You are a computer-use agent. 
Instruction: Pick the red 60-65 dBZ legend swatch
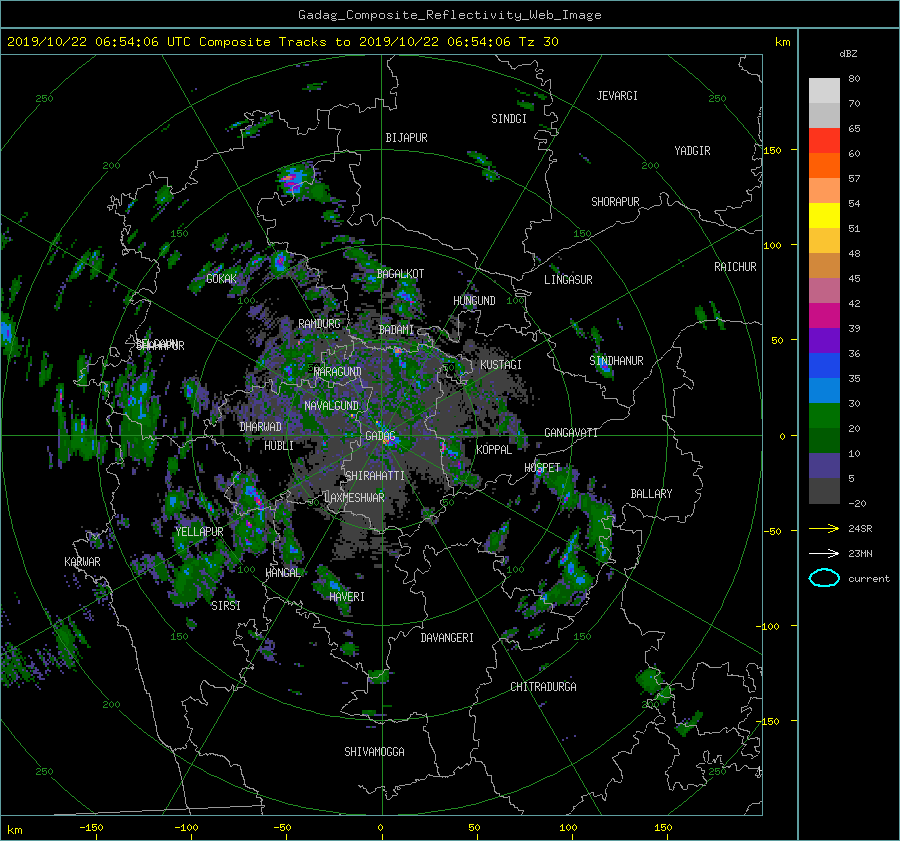(x=824, y=140)
